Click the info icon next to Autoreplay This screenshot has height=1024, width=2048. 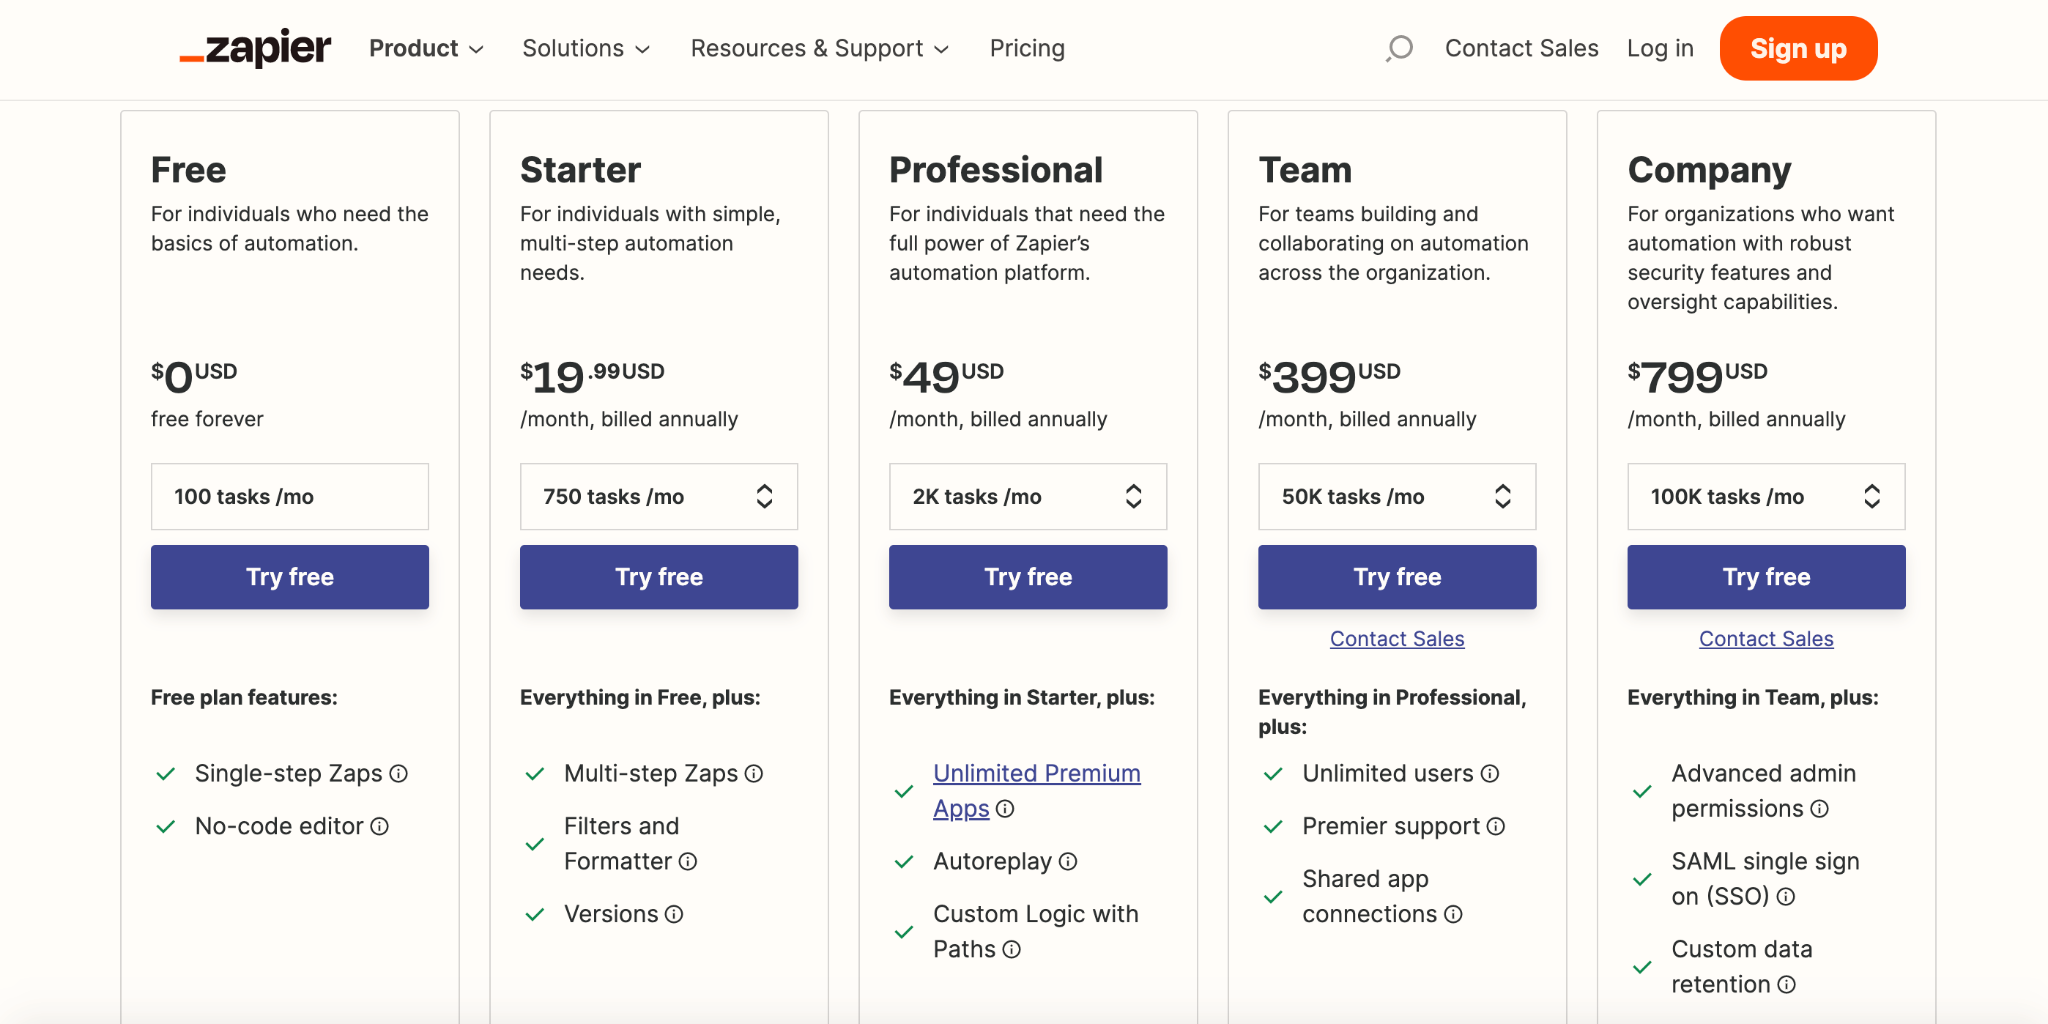[x=1068, y=861]
